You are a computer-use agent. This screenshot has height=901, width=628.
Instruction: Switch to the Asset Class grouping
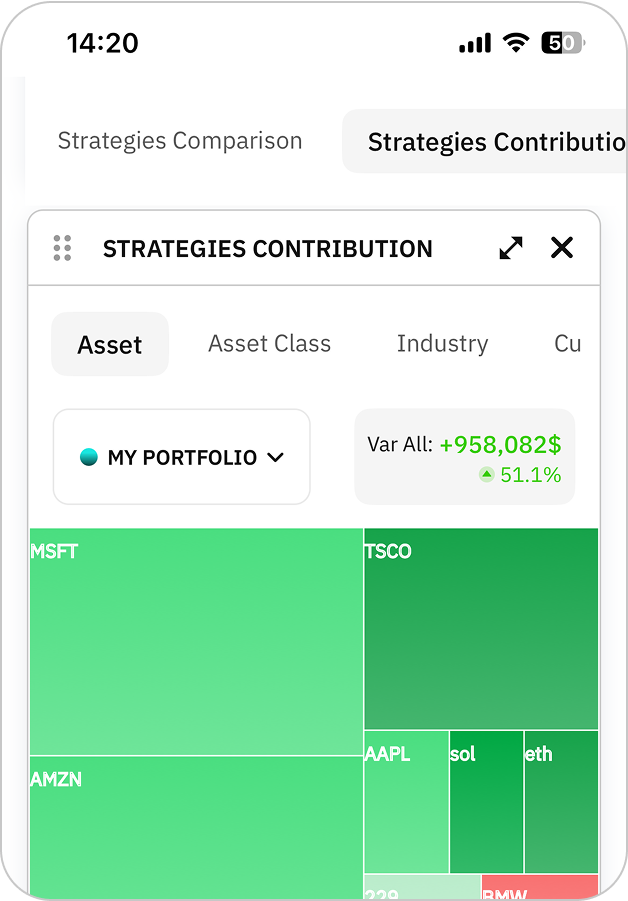pos(269,344)
